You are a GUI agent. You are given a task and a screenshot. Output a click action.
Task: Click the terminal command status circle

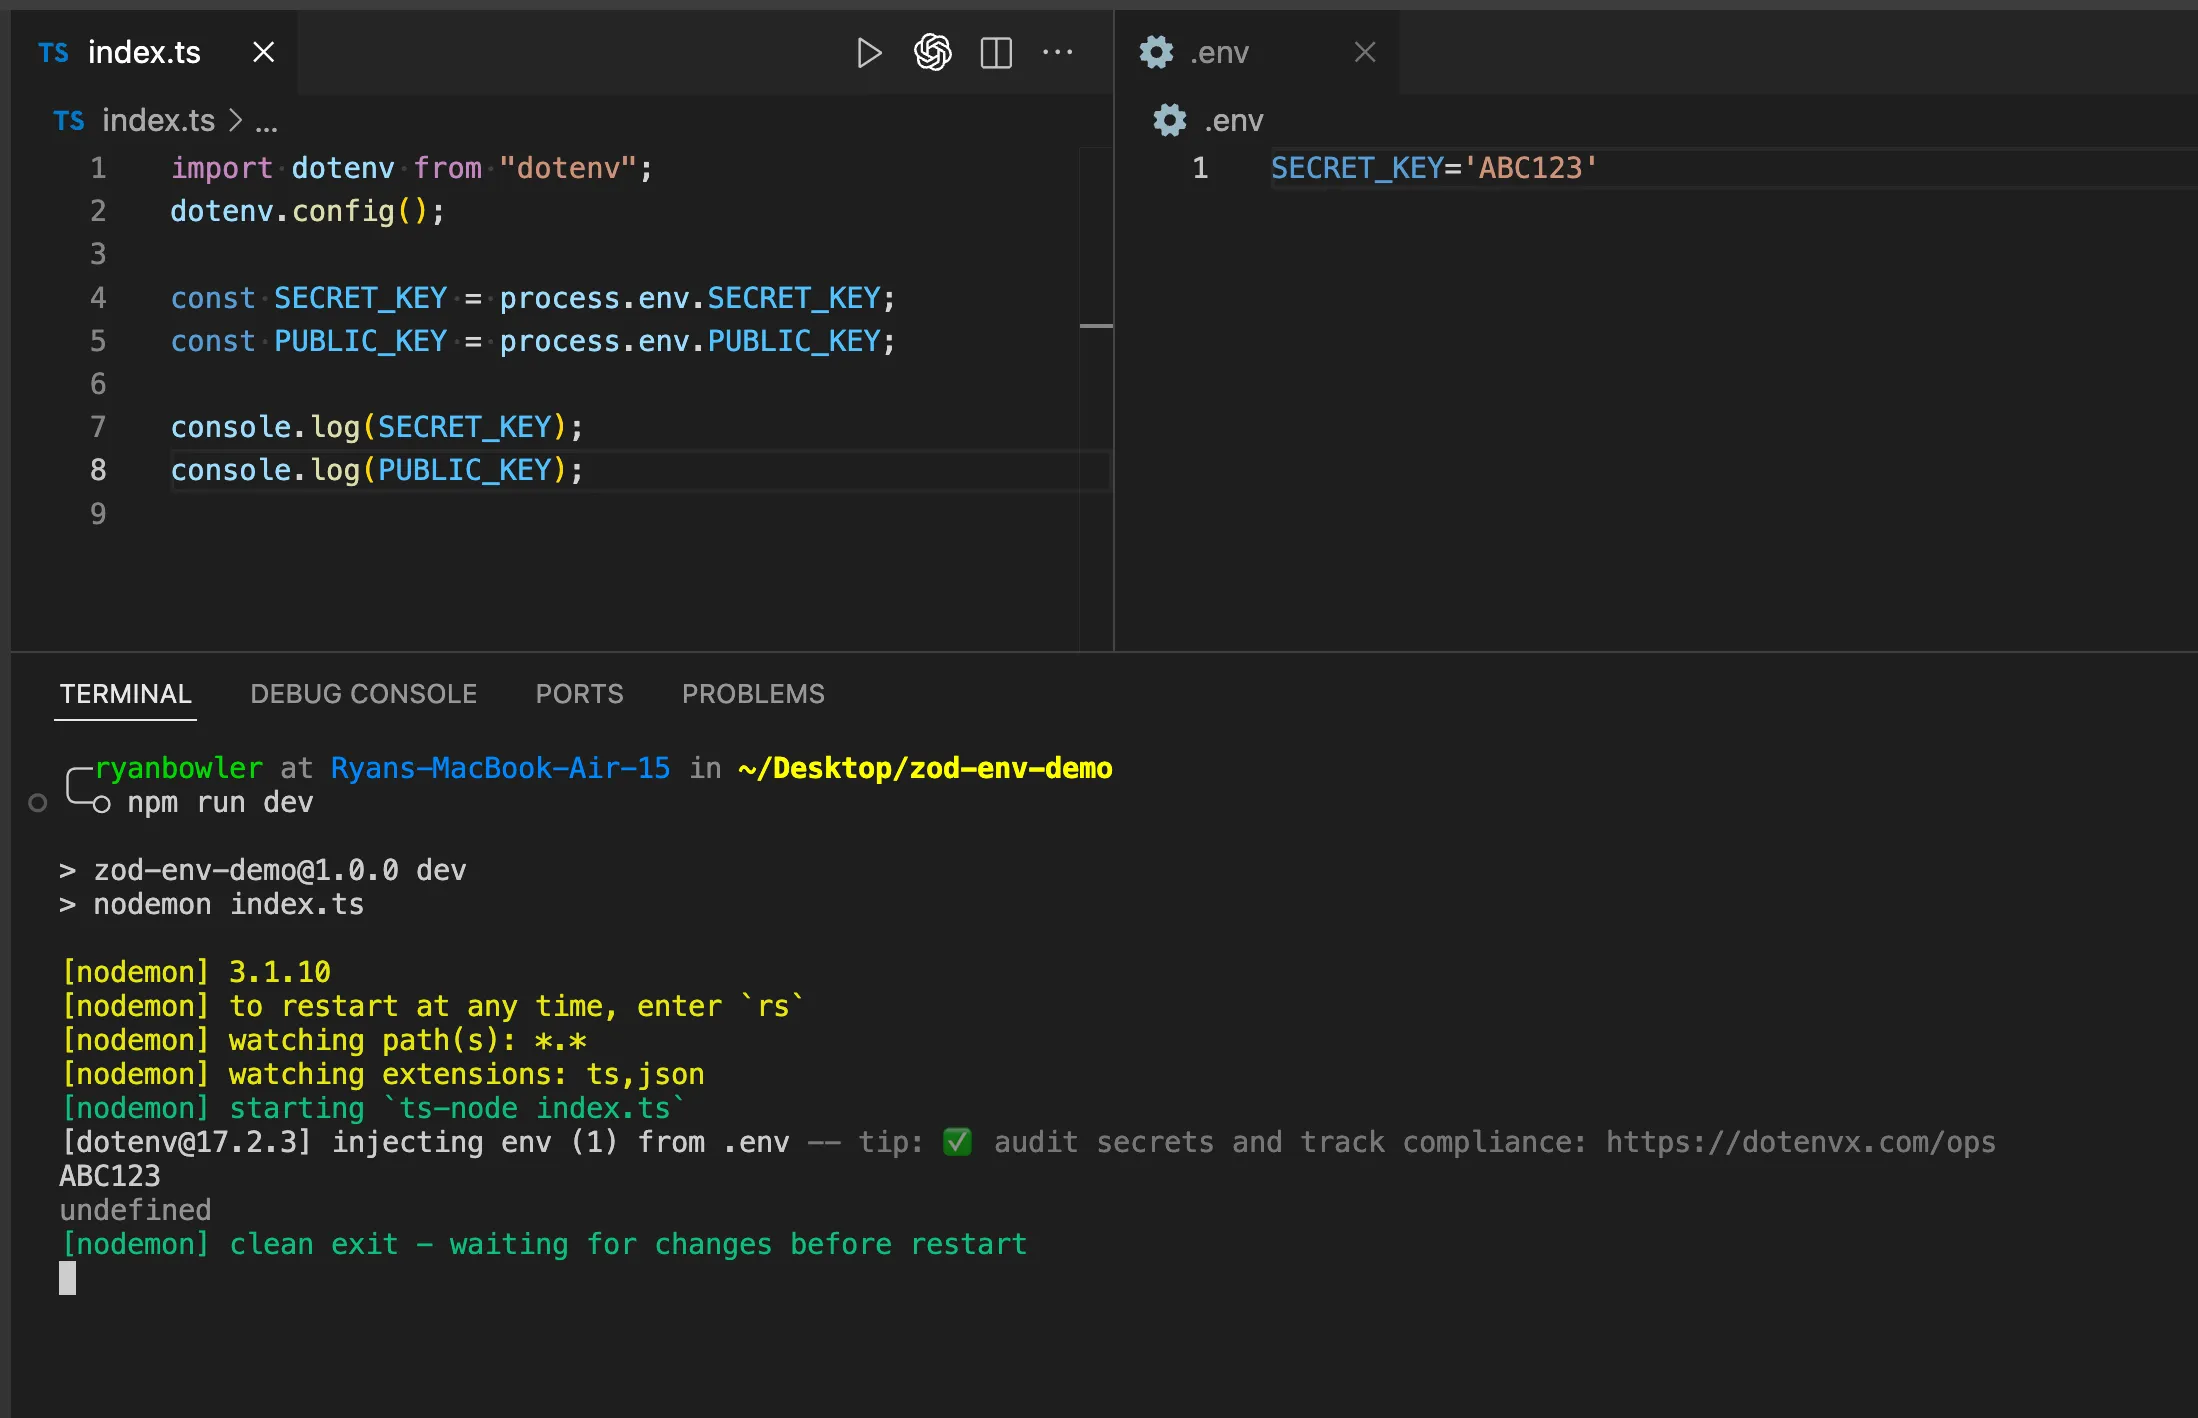pos(38,803)
